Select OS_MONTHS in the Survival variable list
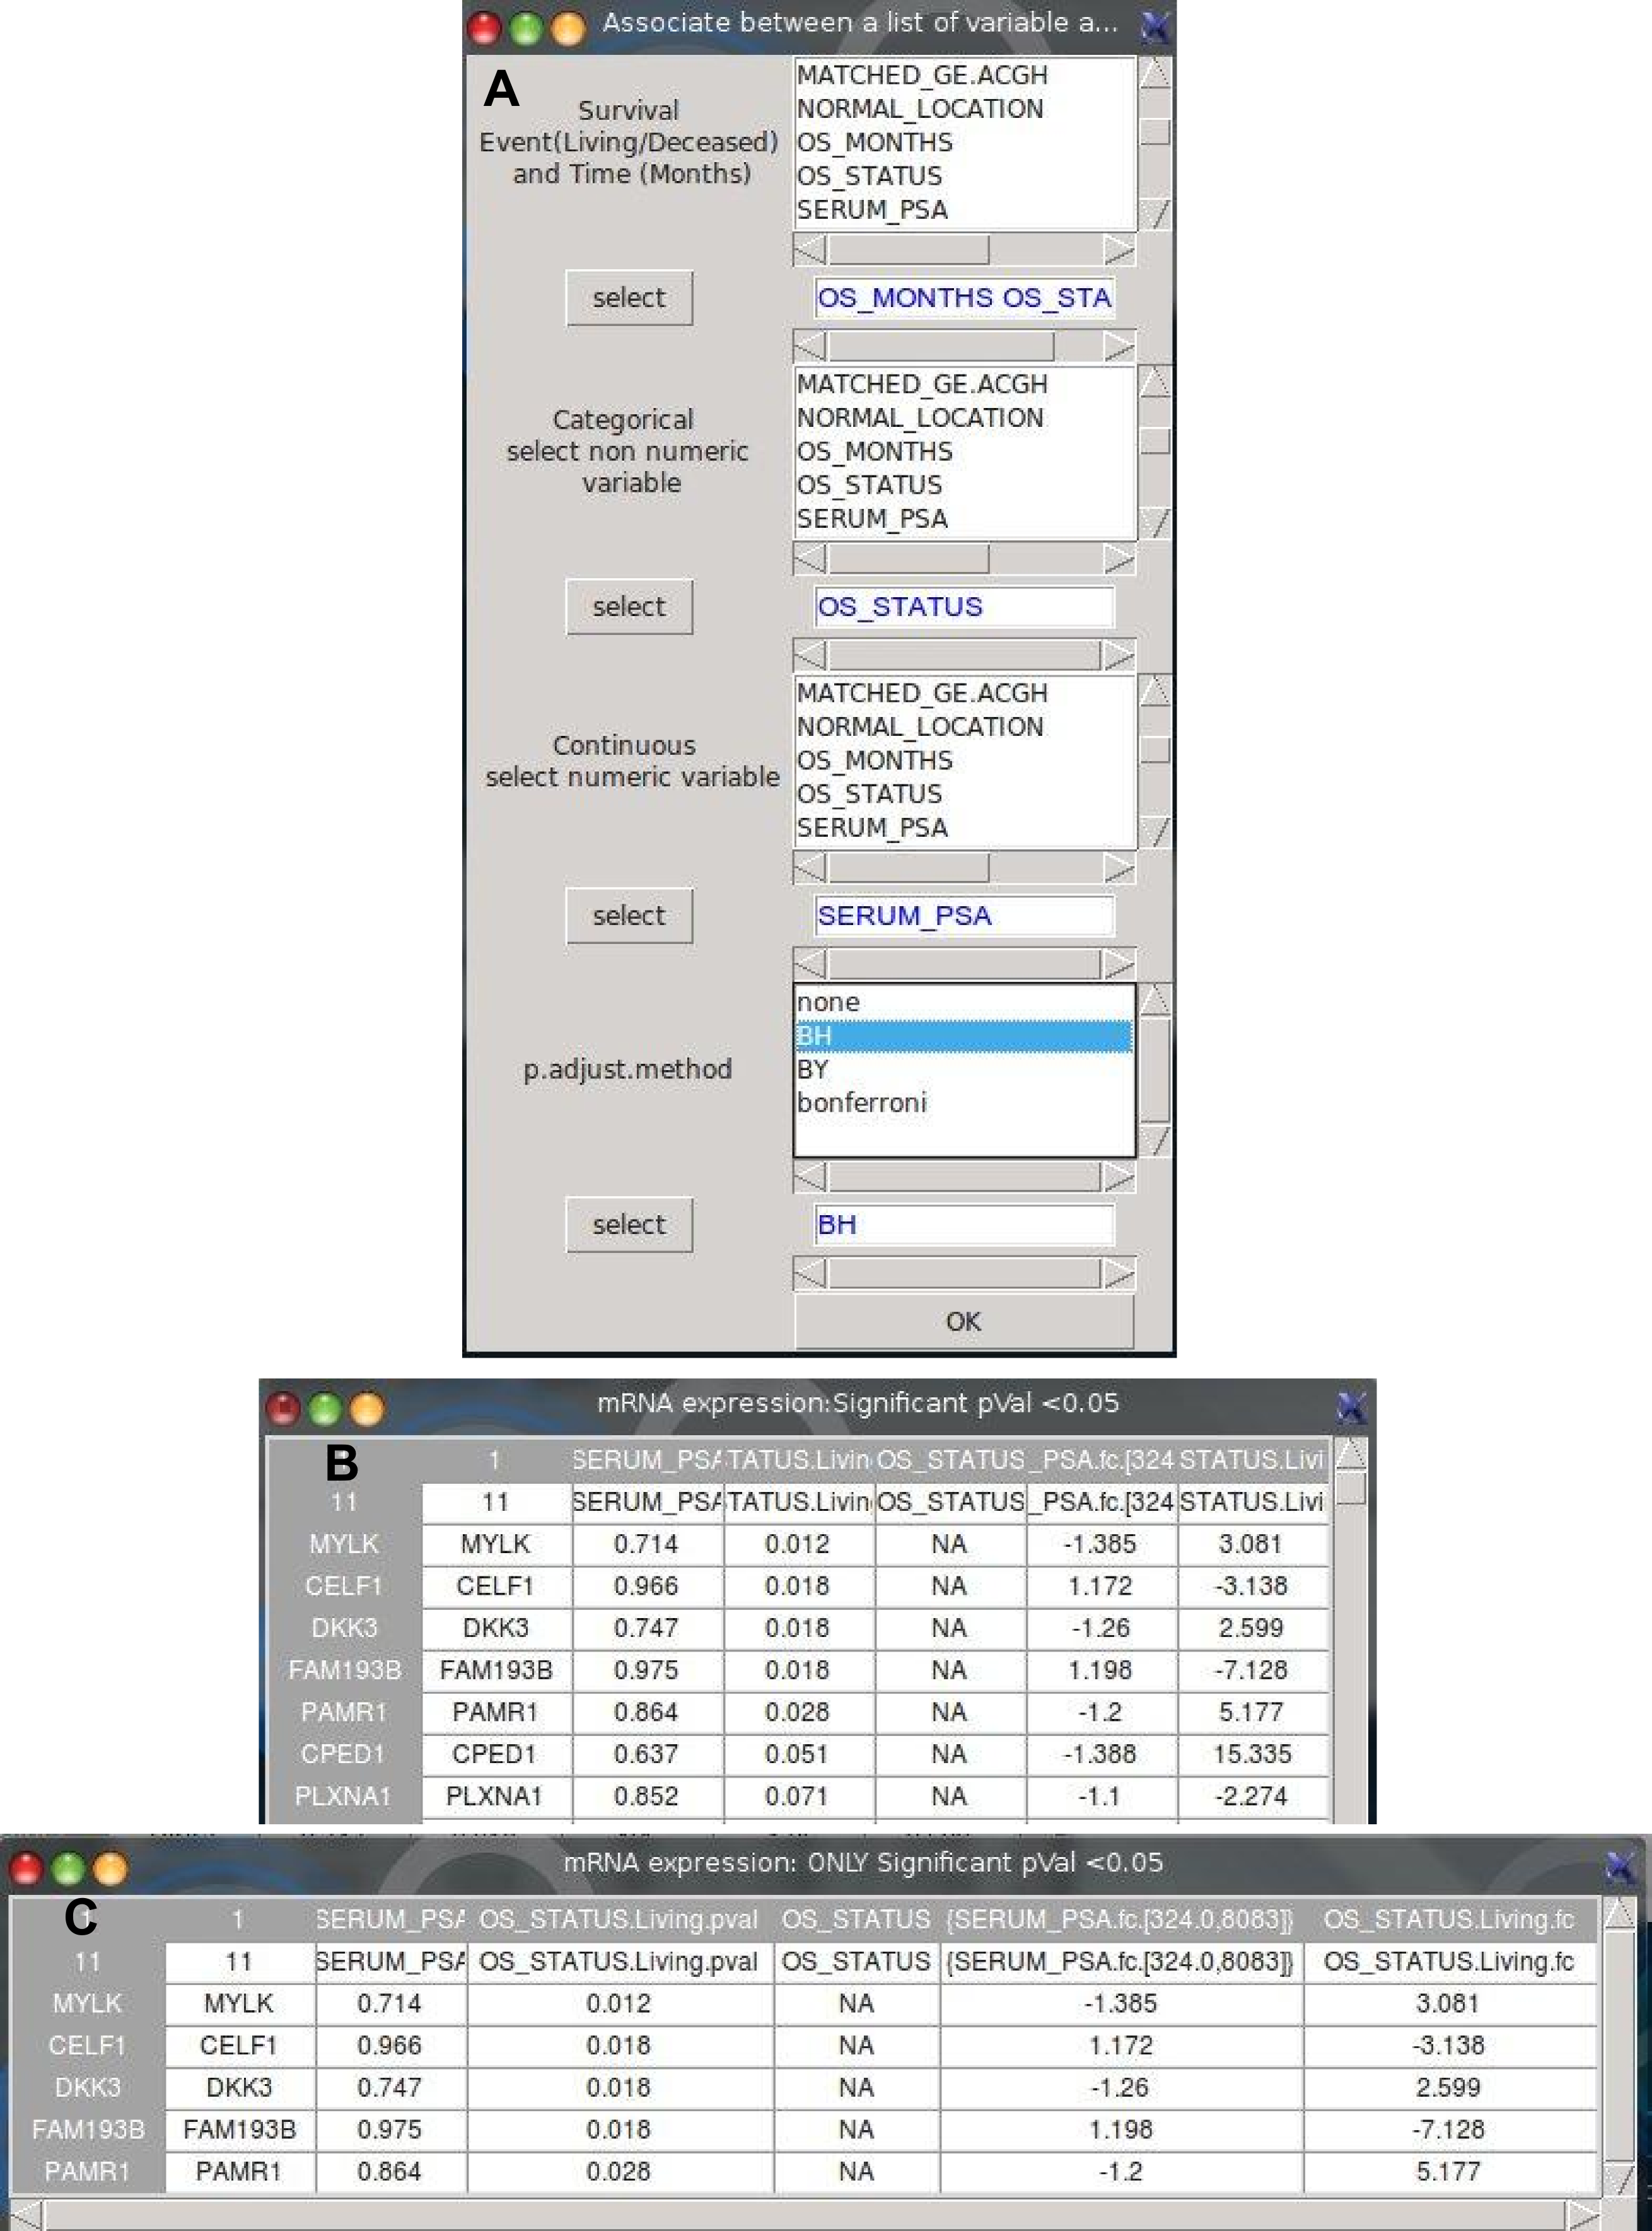The height and width of the screenshot is (2231, 1652). (874, 143)
